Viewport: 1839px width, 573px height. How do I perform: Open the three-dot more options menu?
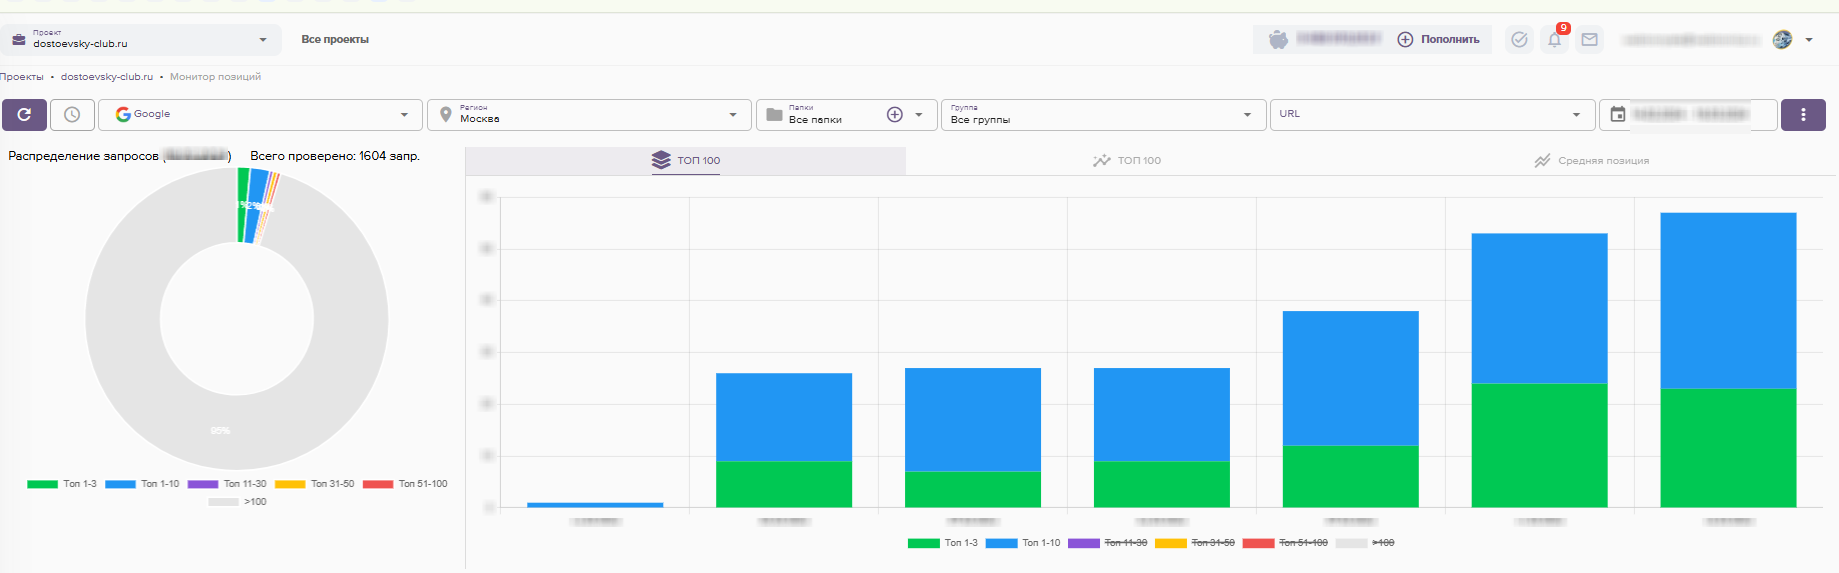pos(1803,115)
